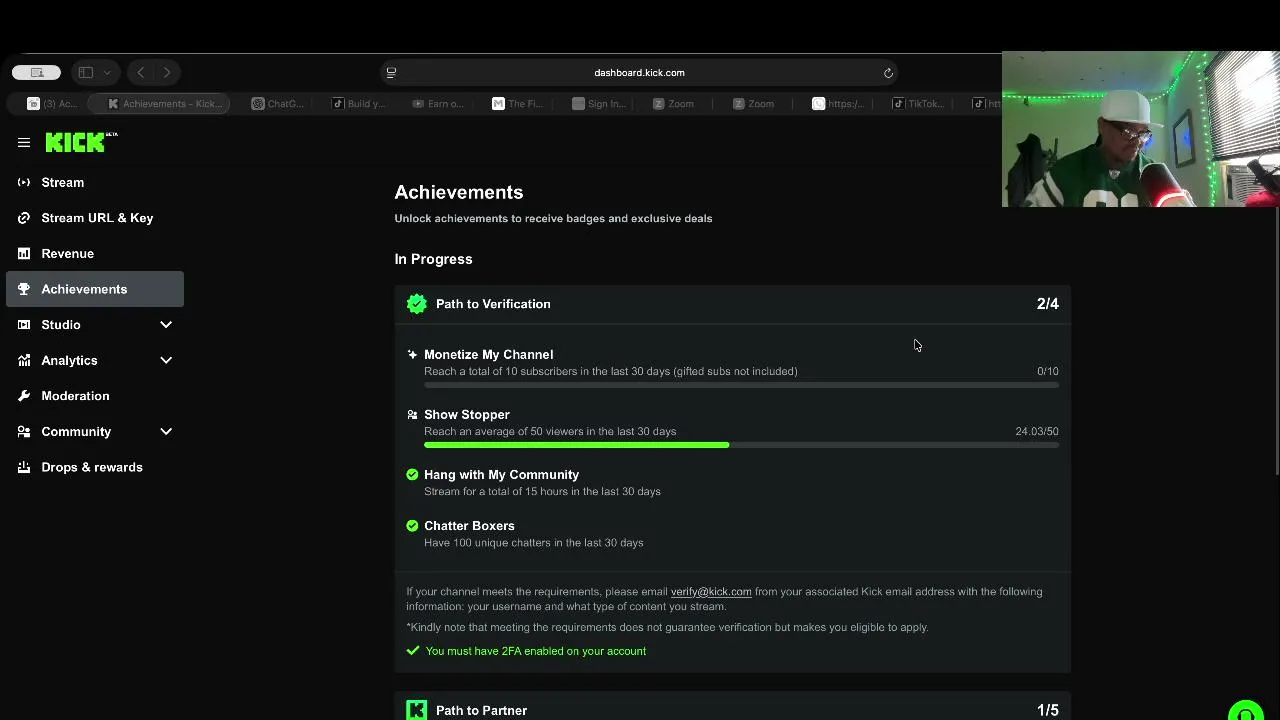Click the Revenue sidebar icon
This screenshot has width=1280, height=720.
pos(24,254)
